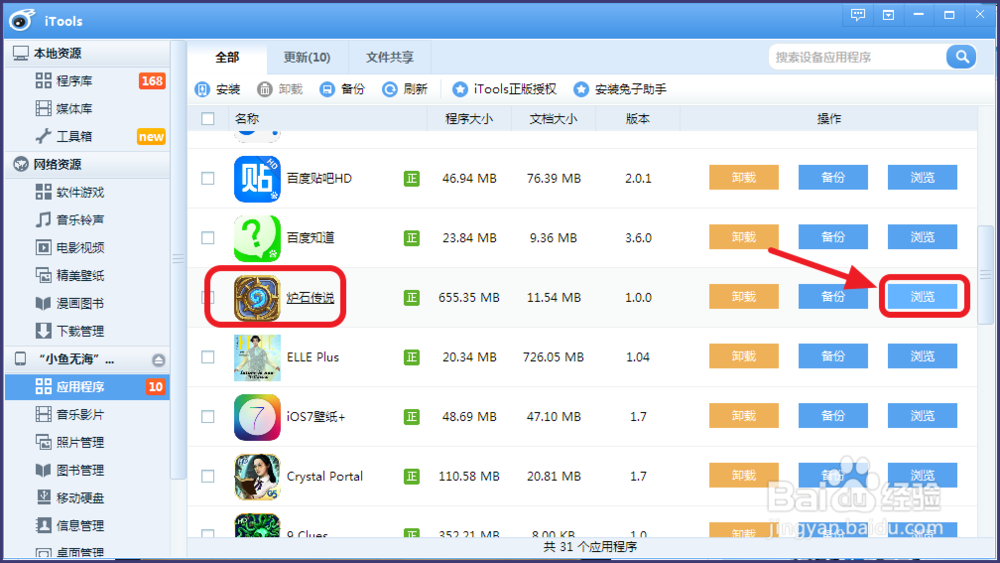Backup 百度贴吧HD with 备份 button
Screen dimensions: 1000x563
(x=833, y=177)
